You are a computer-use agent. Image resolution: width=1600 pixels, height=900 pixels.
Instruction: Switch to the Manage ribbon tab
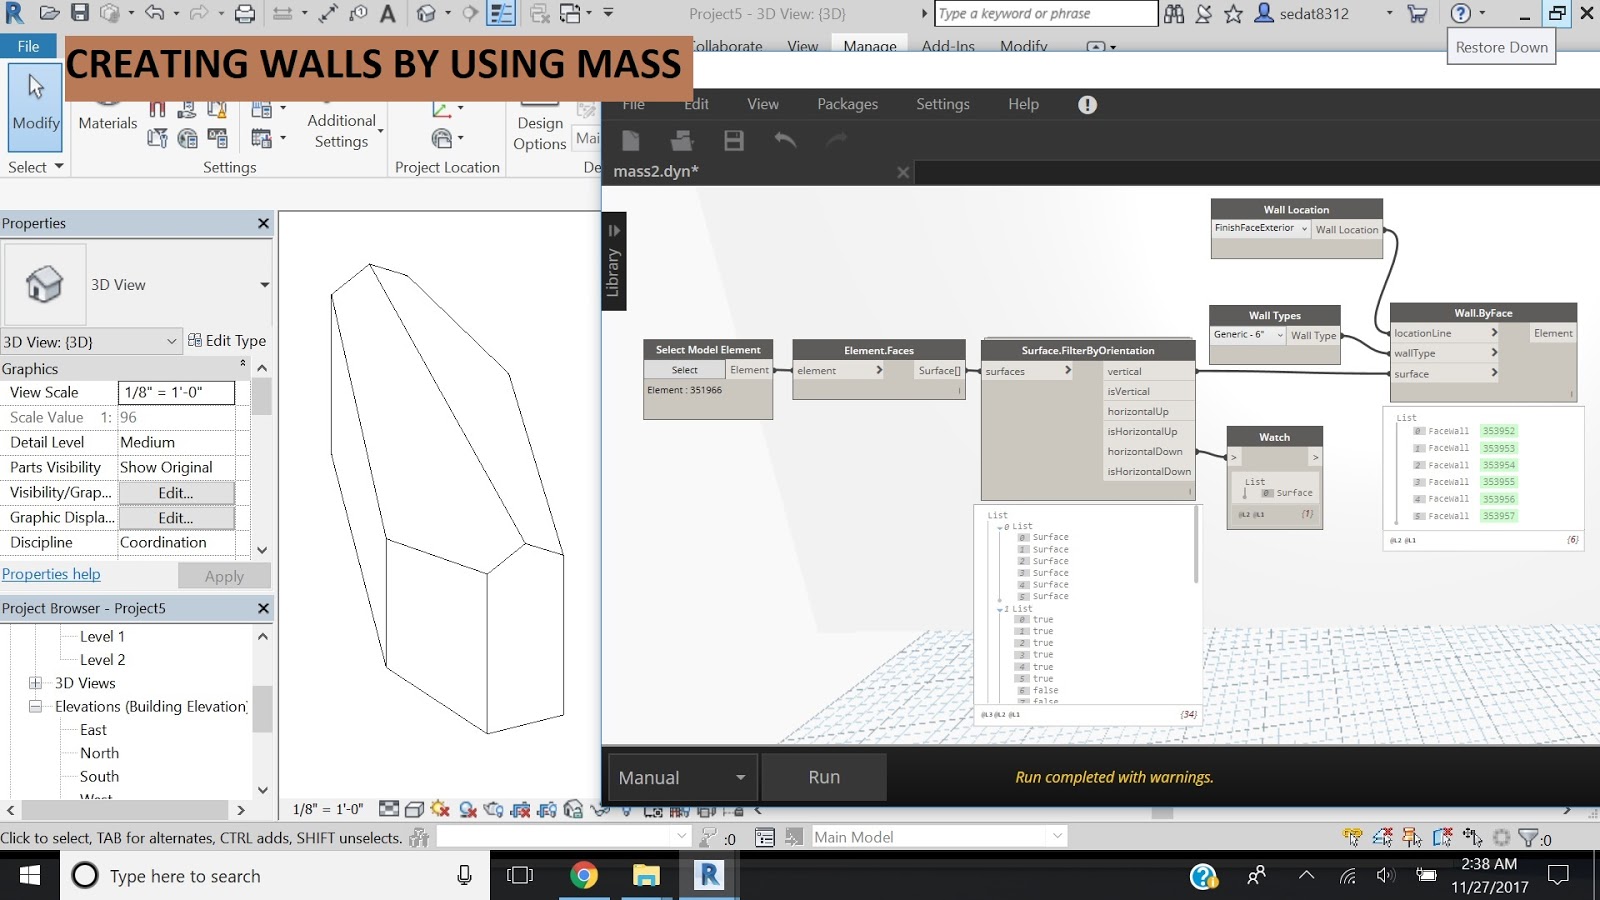pos(869,46)
